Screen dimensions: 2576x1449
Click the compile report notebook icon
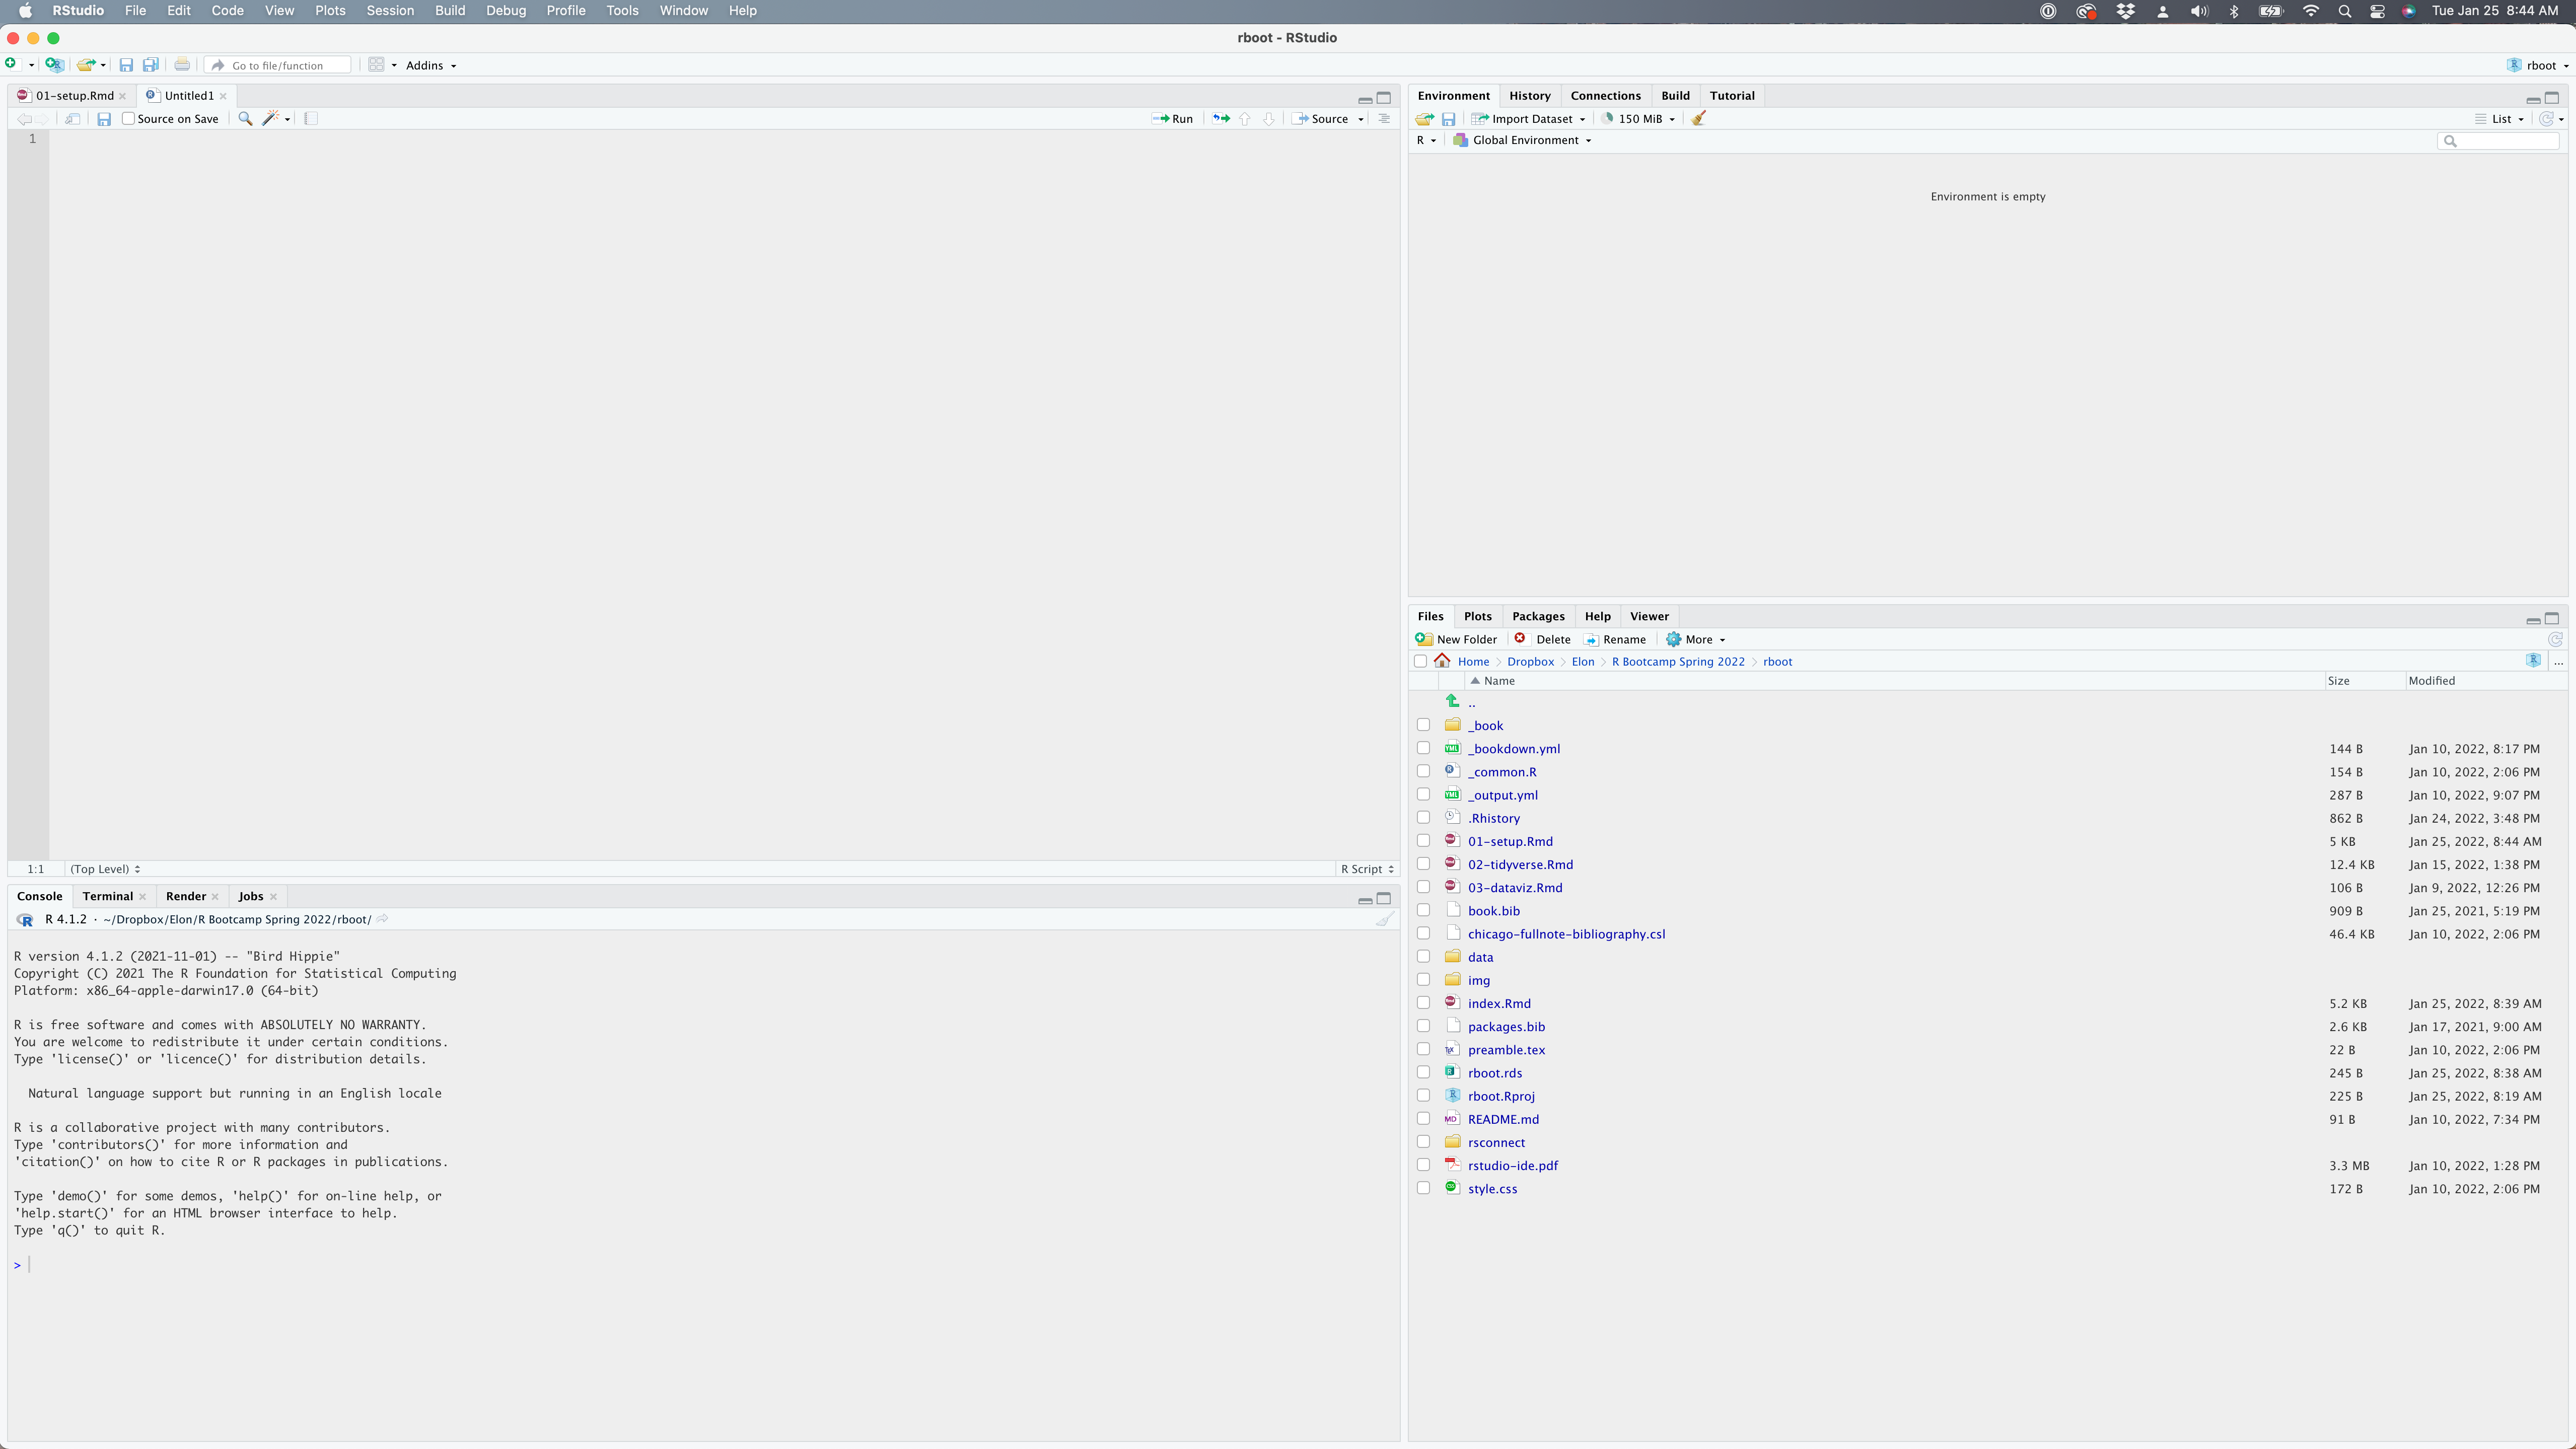point(311,119)
